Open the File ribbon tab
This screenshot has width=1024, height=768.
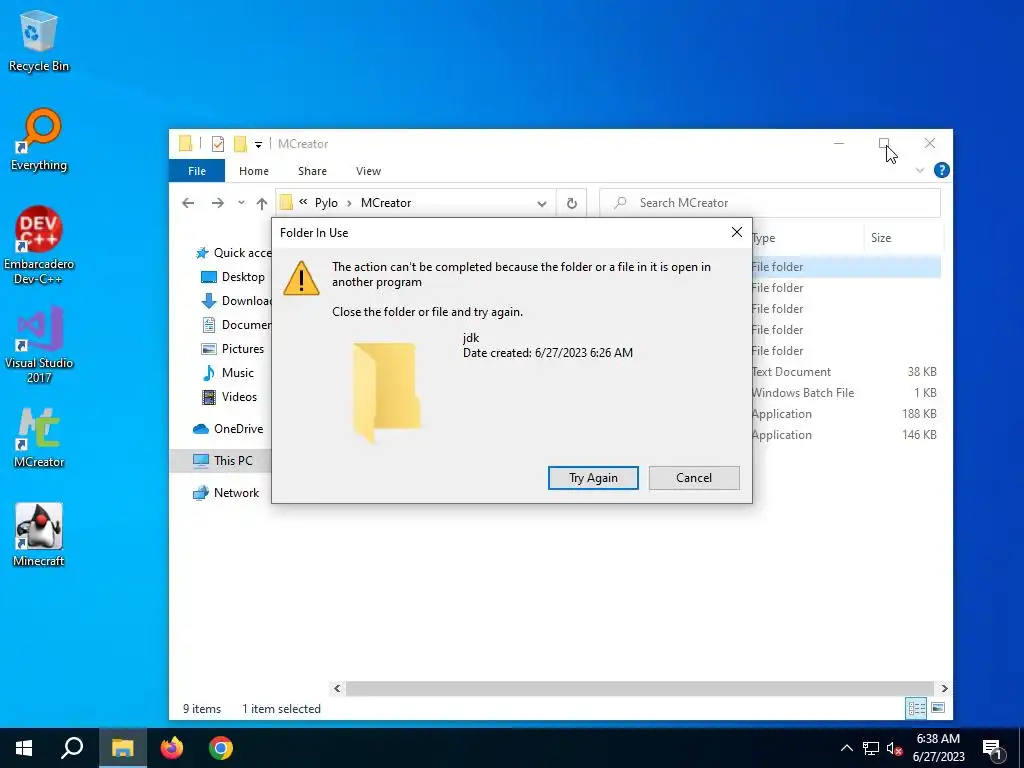197,170
